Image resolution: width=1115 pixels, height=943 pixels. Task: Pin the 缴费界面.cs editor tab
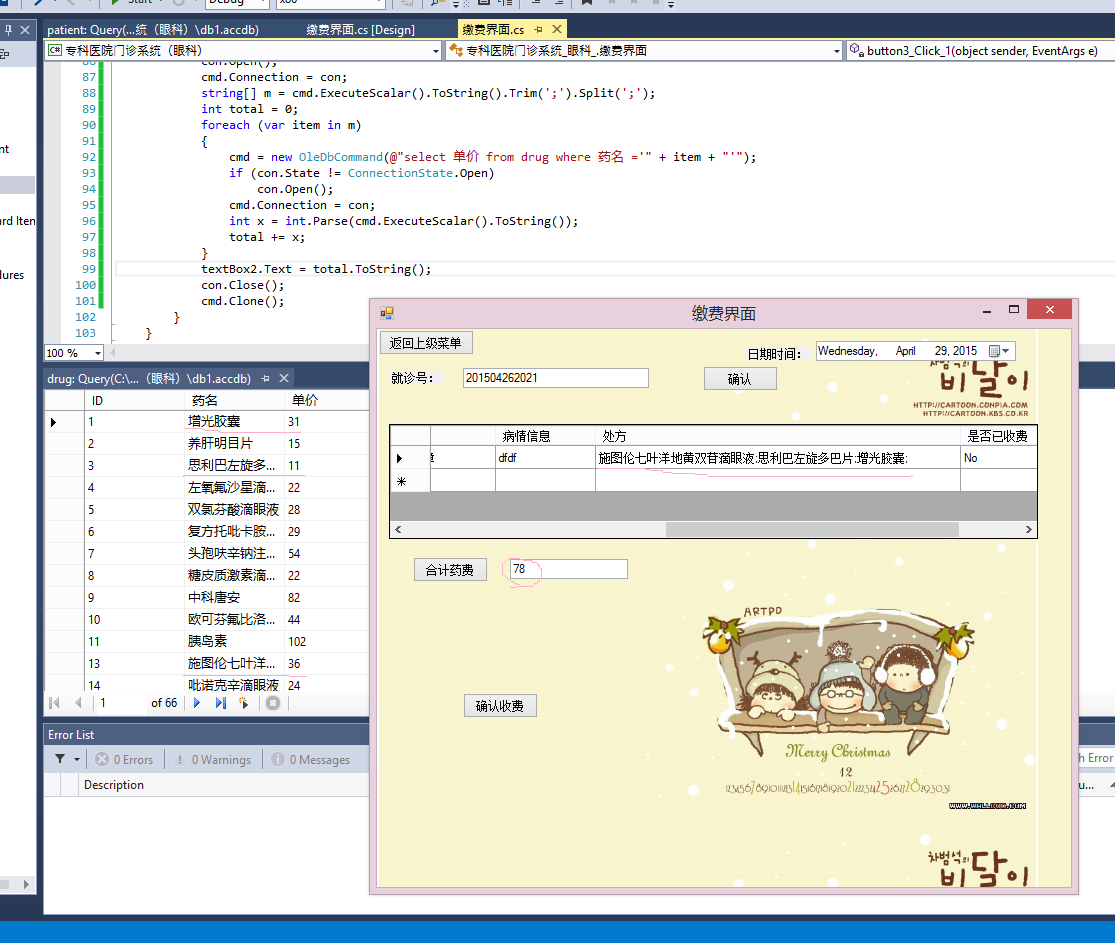(538, 29)
